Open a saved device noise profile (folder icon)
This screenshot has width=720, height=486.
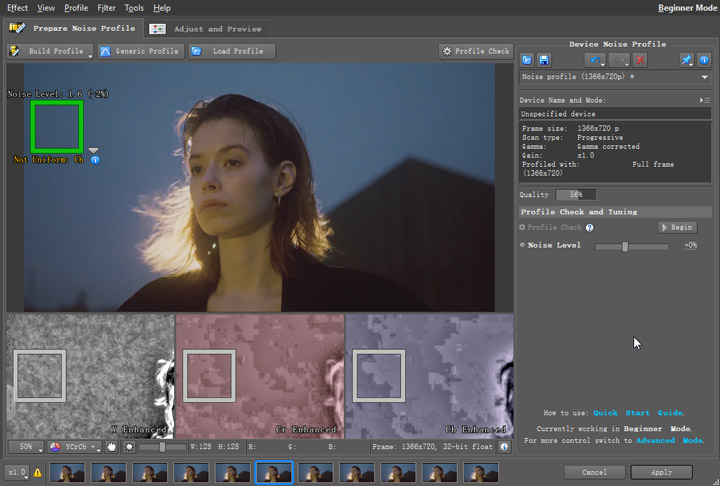click(527, 60)
